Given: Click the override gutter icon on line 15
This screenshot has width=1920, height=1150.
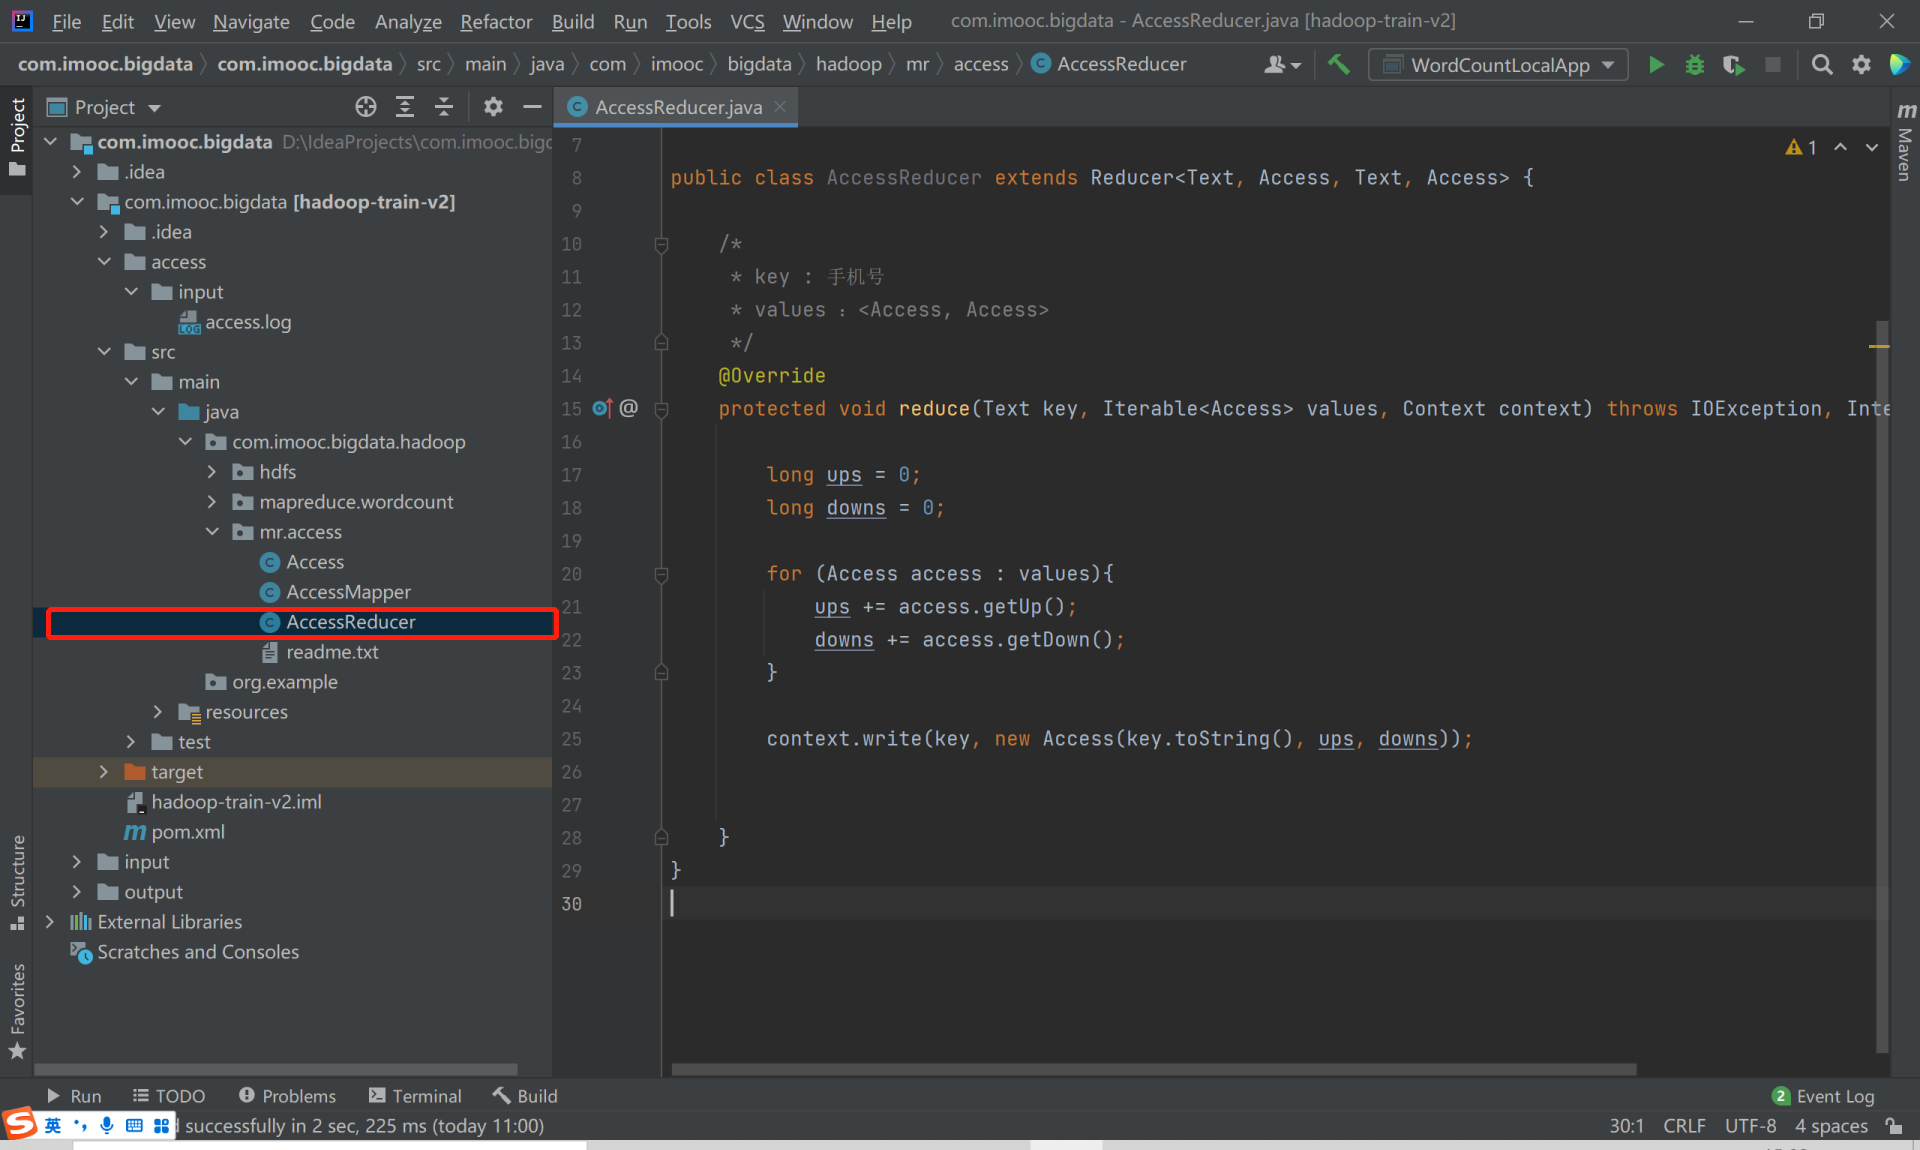Looking at the screenshot, I should [602, 408].
